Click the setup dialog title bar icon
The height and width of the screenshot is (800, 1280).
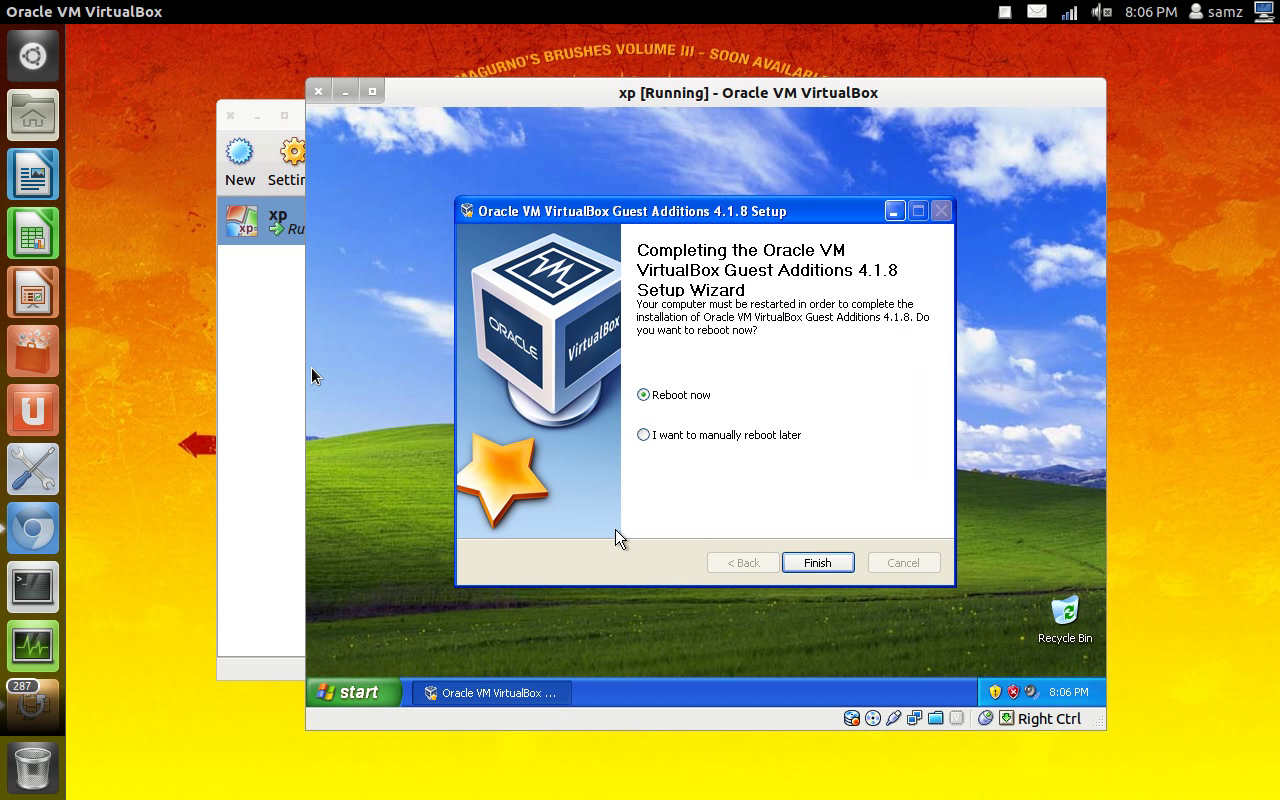[467, 211]
